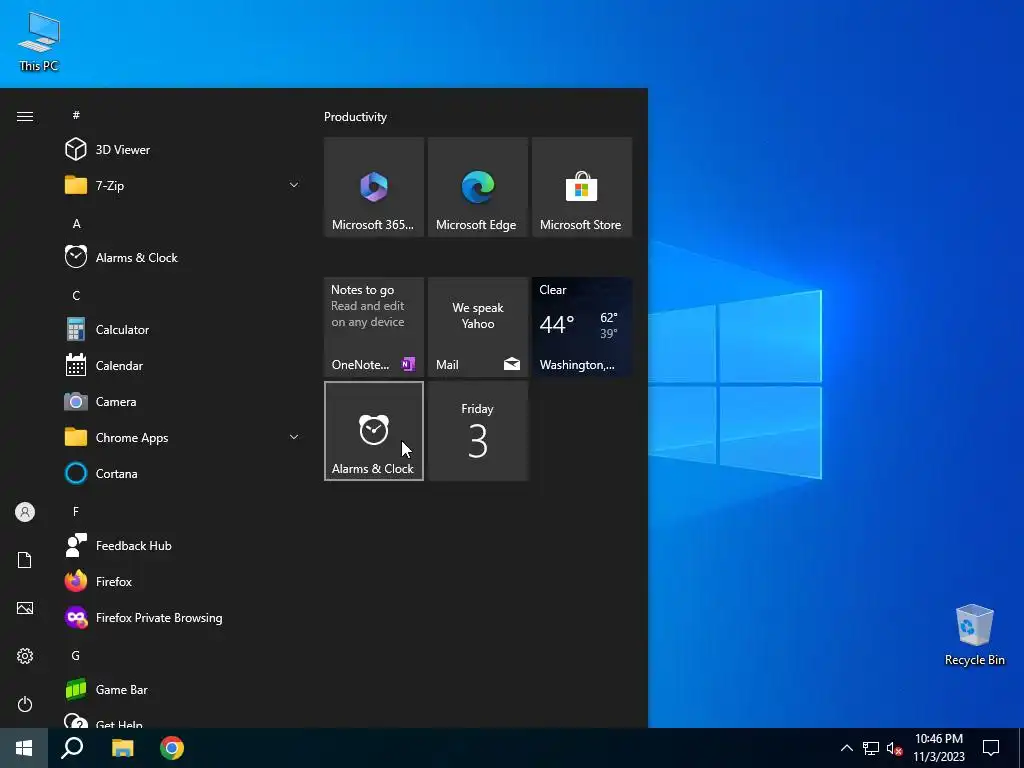Open the Microsoft Store tile
Image resolution: width=1024 pixels, height=768 pixels.
coord(582,187)
